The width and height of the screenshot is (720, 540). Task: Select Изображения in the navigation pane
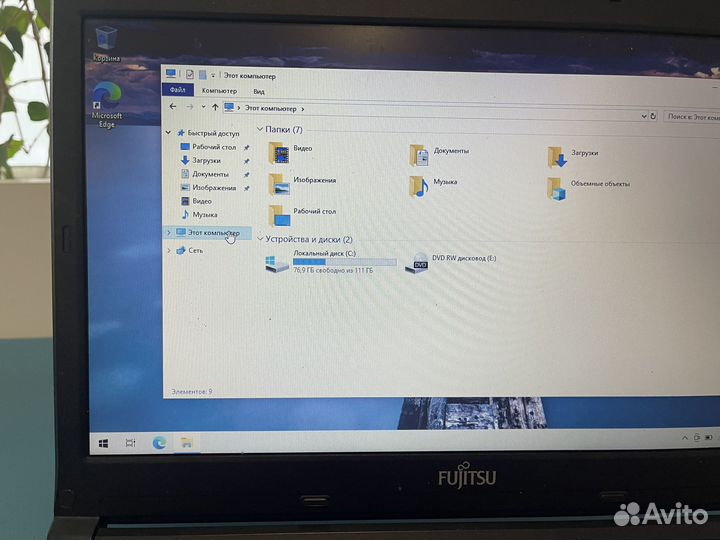tap(214, 188)
